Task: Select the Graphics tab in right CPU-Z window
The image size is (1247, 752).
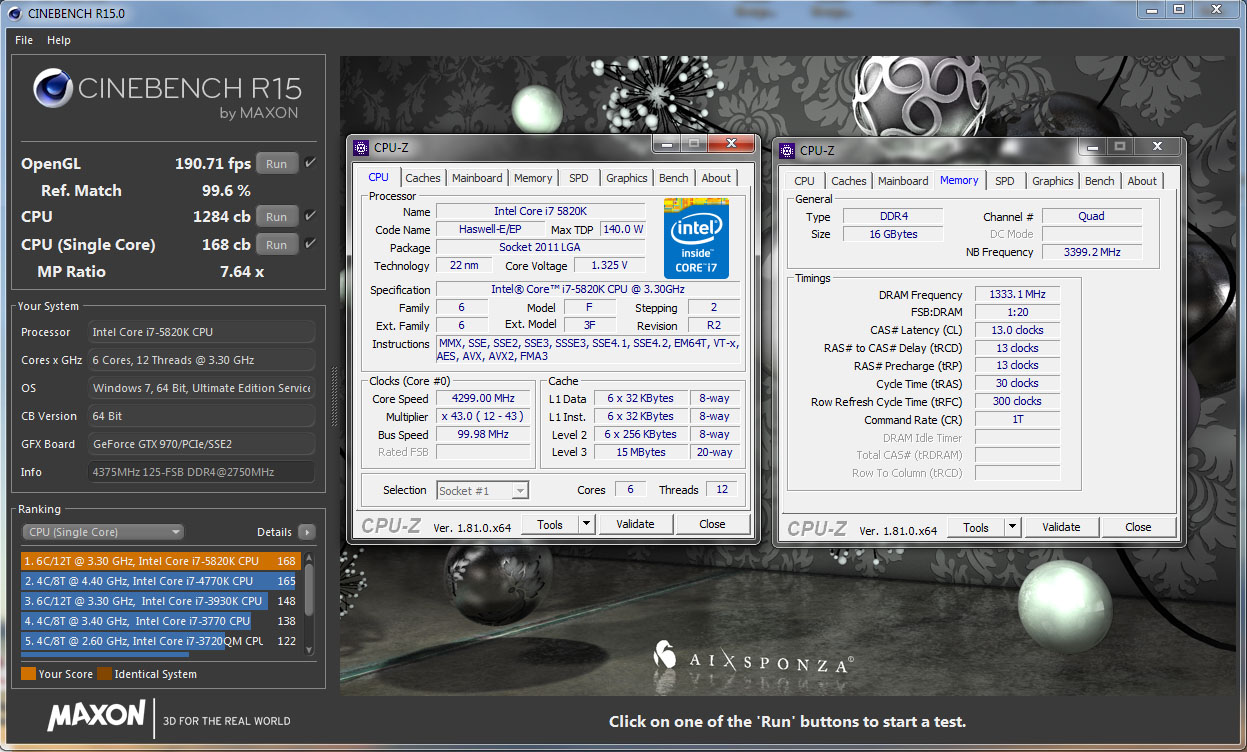Action: (x=1053, y=181)
